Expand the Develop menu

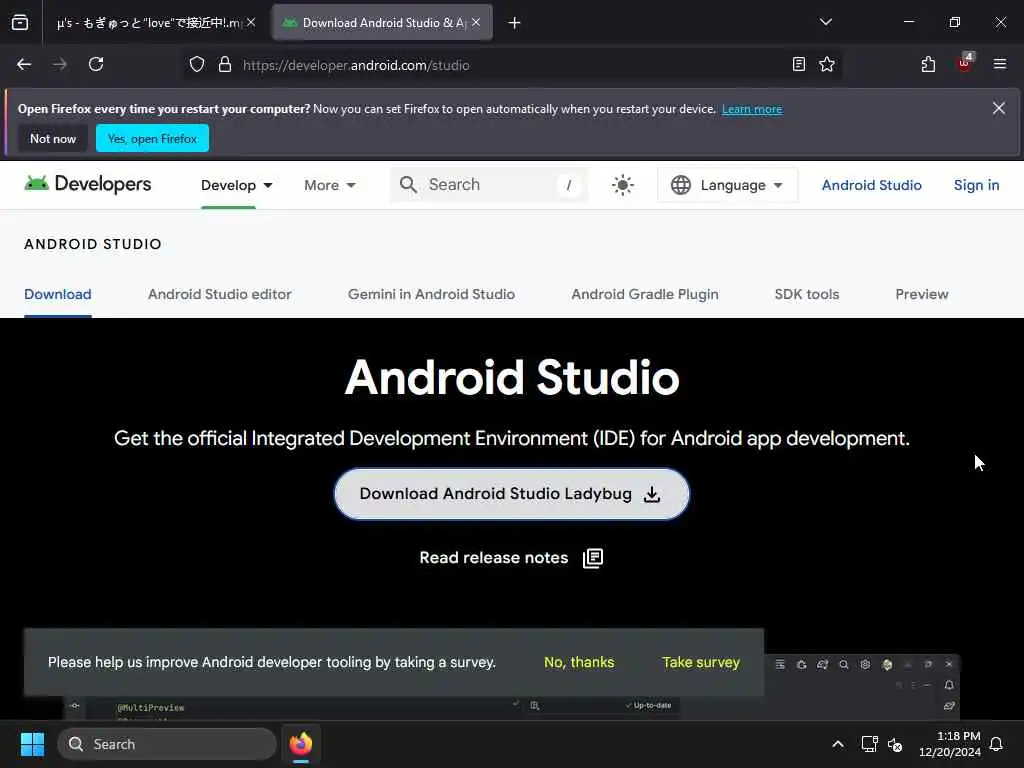pos(236,185)
